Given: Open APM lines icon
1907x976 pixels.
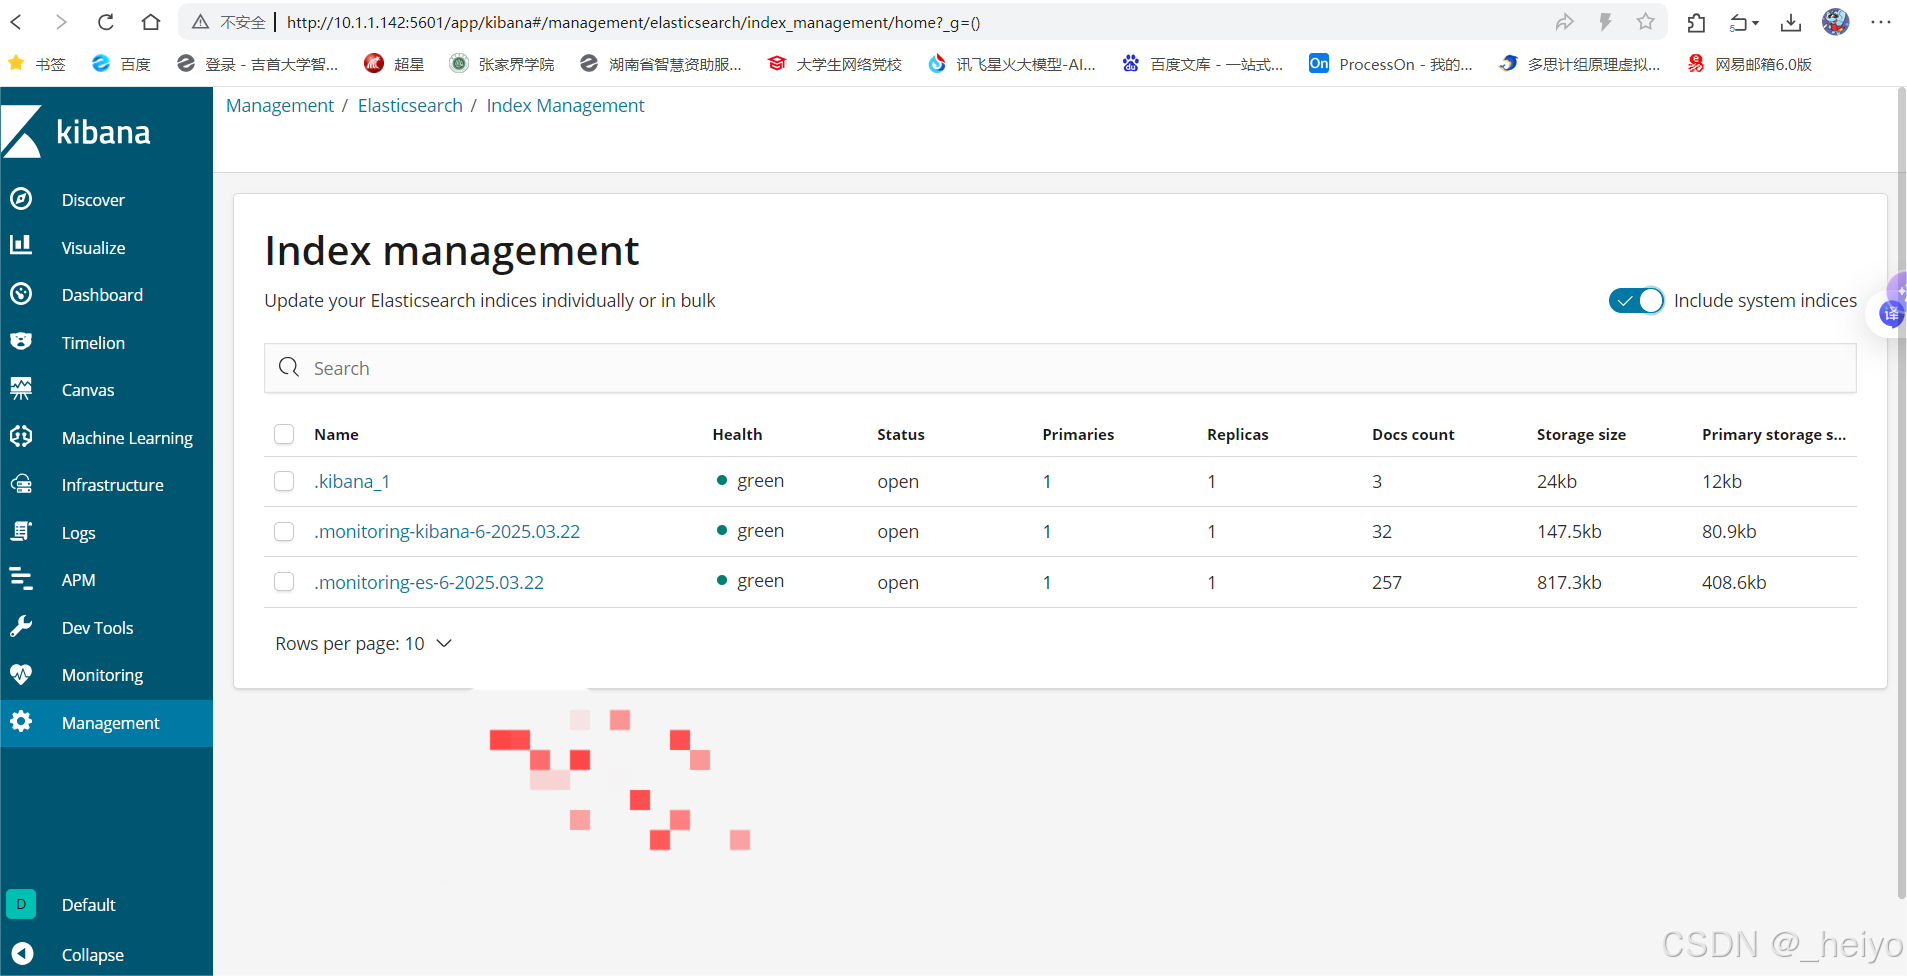Looking at the screenshot, I should [x=21, y=579].
